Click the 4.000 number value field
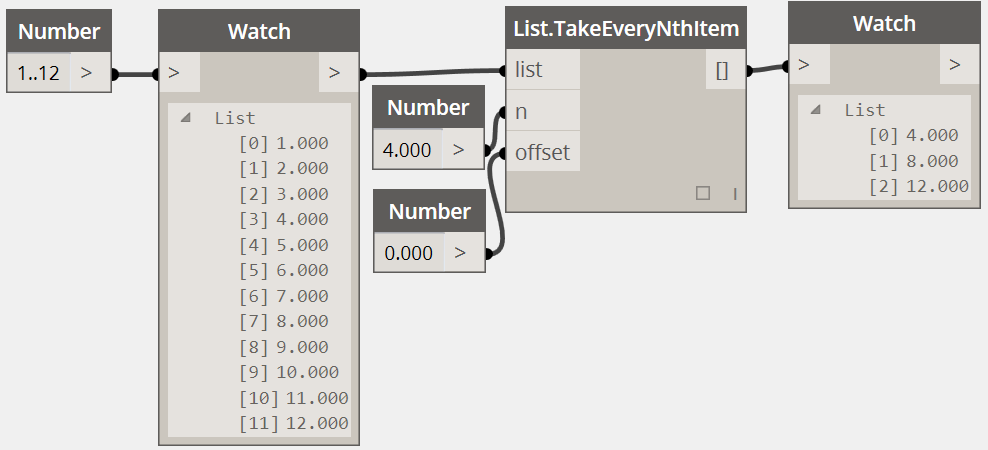The width and height of the screenshot is (988, 450). tap(408, 150)
